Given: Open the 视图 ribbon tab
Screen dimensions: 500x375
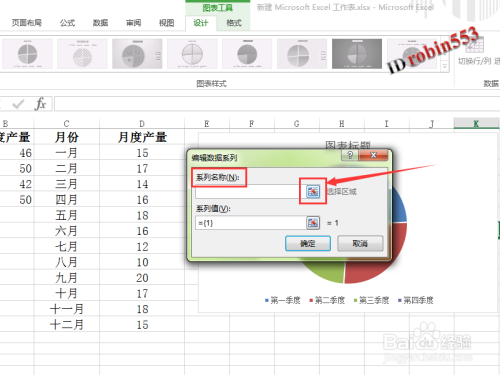Looking at the screenshot, I should pos(166,23).
